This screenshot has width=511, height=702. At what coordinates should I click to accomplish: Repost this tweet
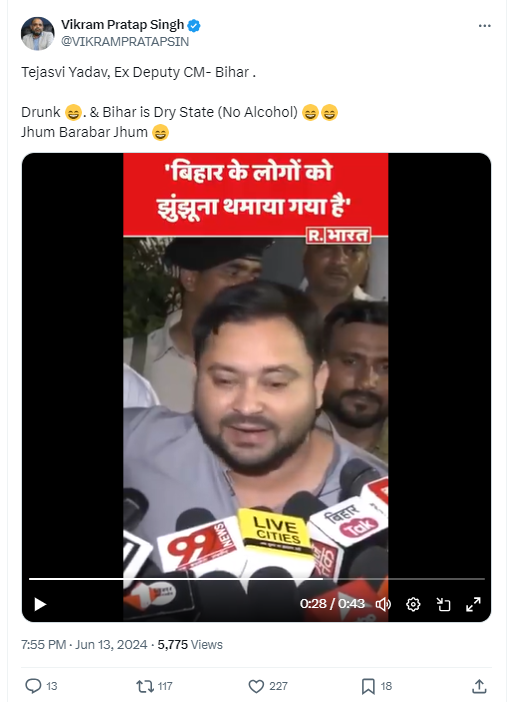(144, 685)
